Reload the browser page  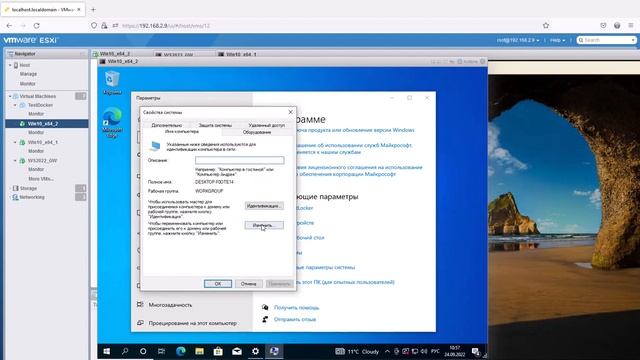[36, 25]
